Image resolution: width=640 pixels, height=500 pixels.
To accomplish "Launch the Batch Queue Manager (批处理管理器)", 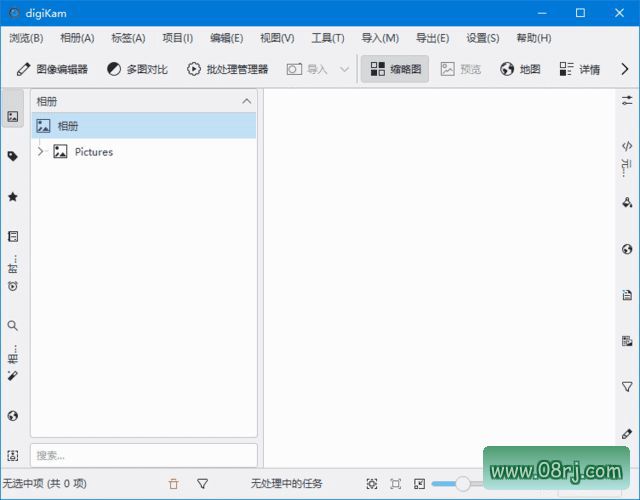I will coord(227,69).
